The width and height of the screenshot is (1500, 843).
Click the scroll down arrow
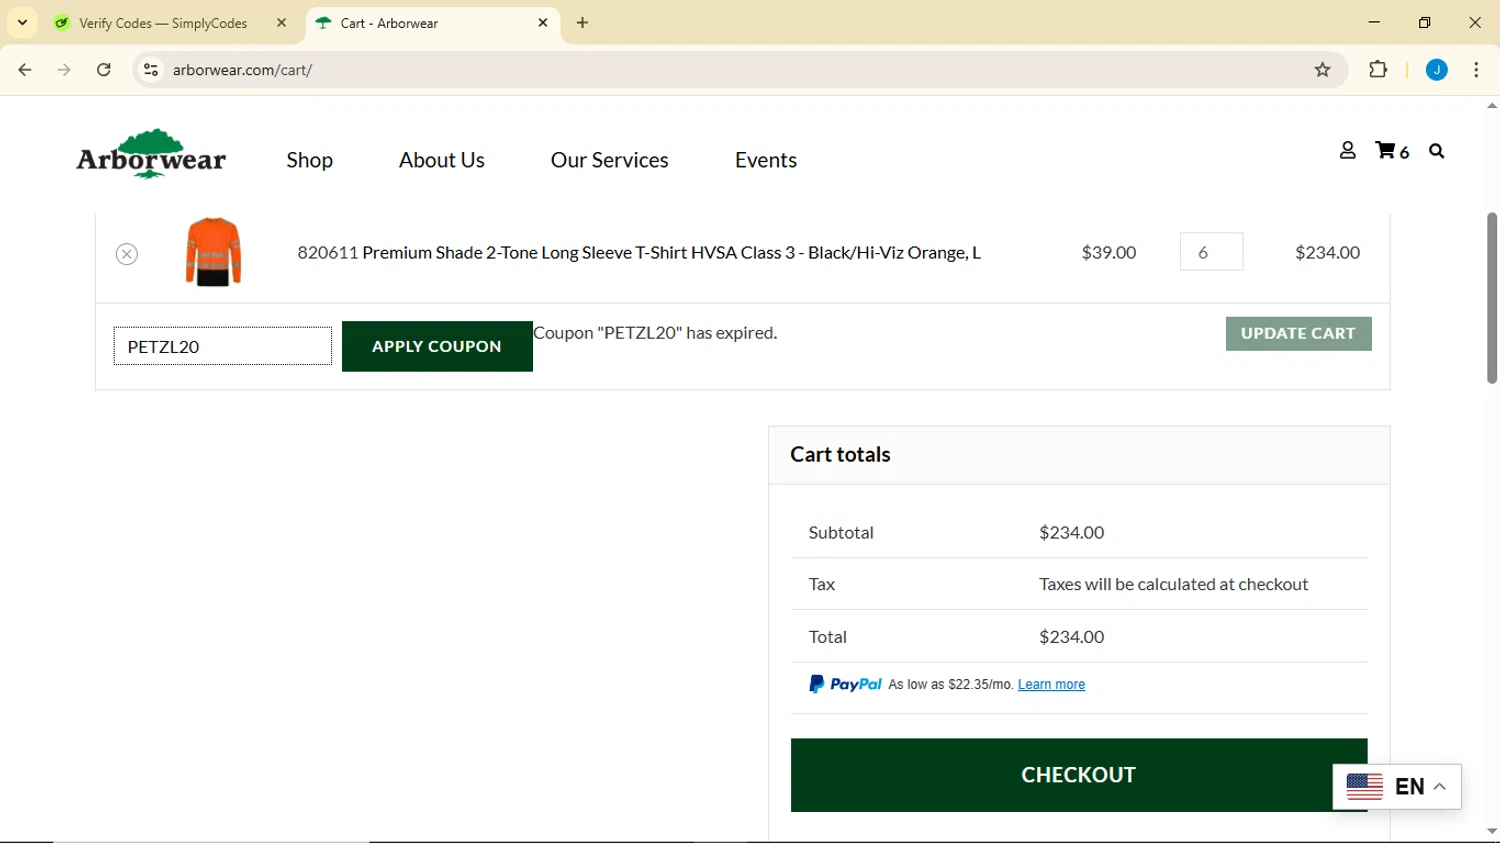(1492, 832)
